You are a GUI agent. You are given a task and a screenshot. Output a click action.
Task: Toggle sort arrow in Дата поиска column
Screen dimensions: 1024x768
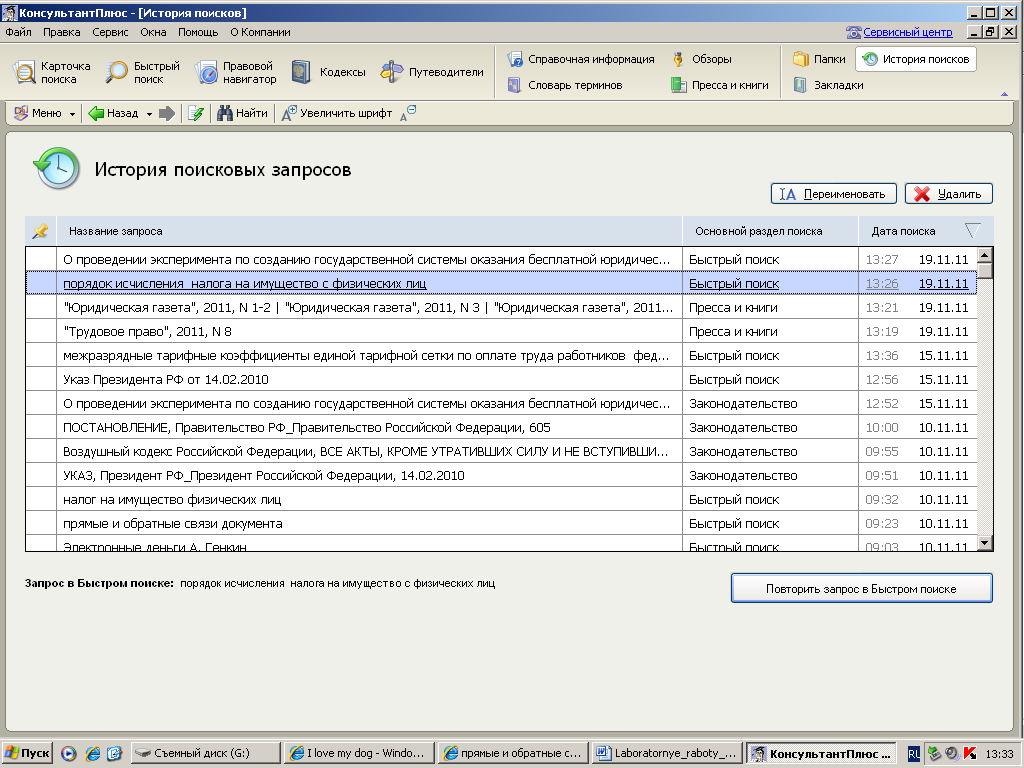point(972,231)
